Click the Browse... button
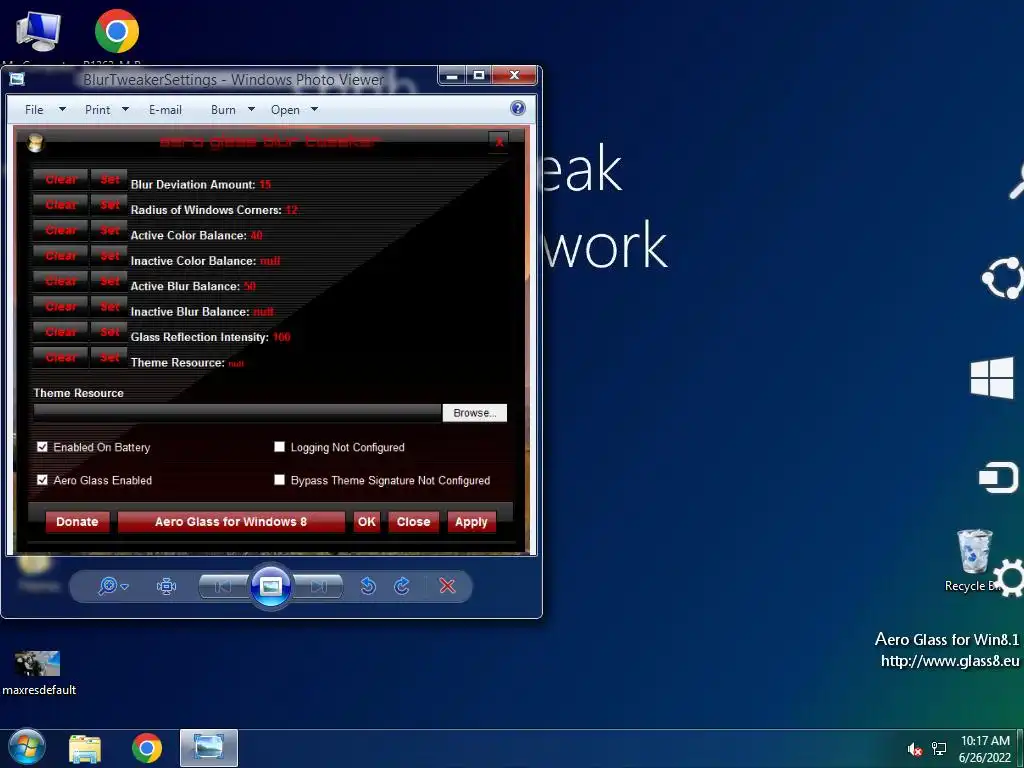The image size is (1024, 768). point(475,413)
